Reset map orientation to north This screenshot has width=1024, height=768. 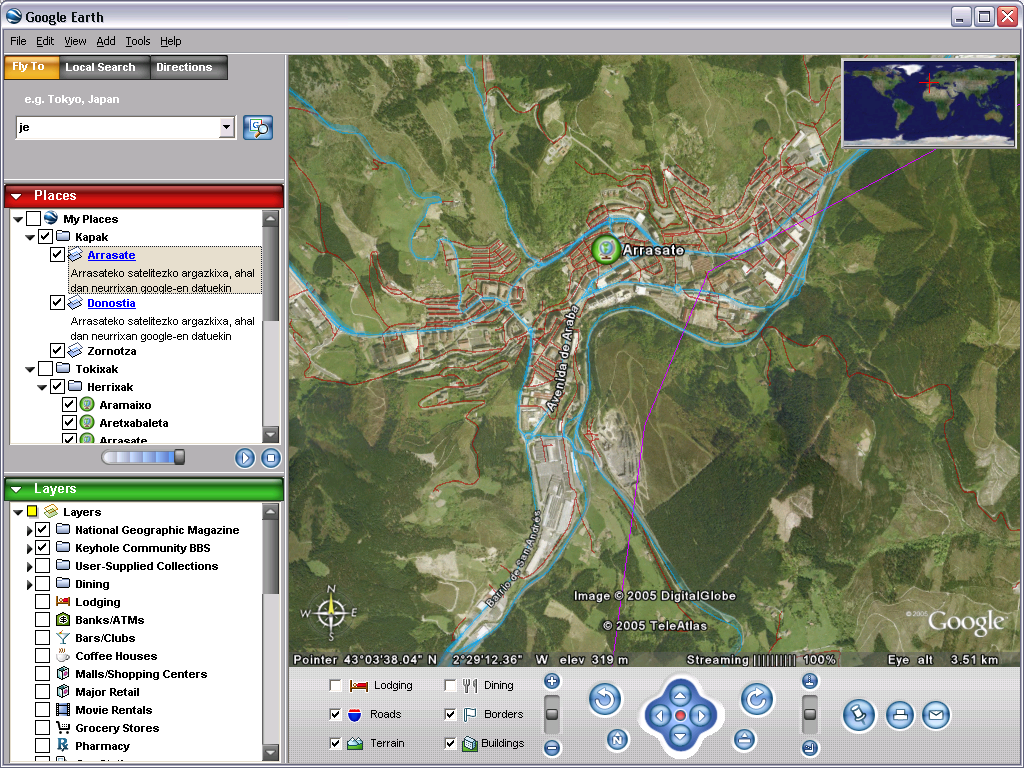(618, 740)
